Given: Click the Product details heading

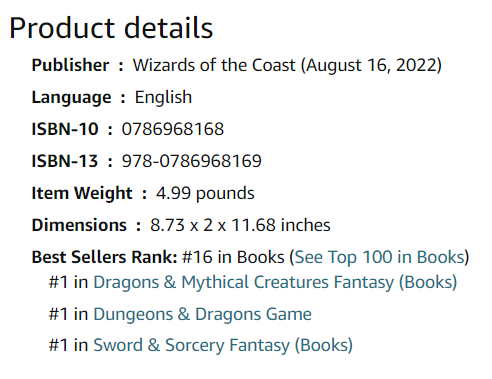Looking at the screenshot, I should point(111,28).
